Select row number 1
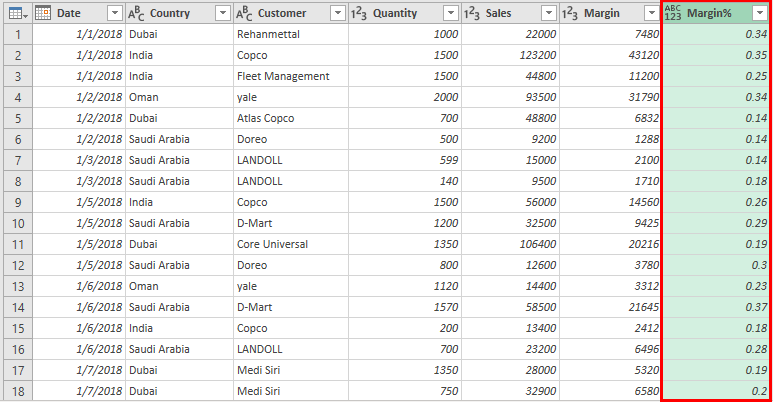This screenshot has height=402, width=773. coord(18,35)
